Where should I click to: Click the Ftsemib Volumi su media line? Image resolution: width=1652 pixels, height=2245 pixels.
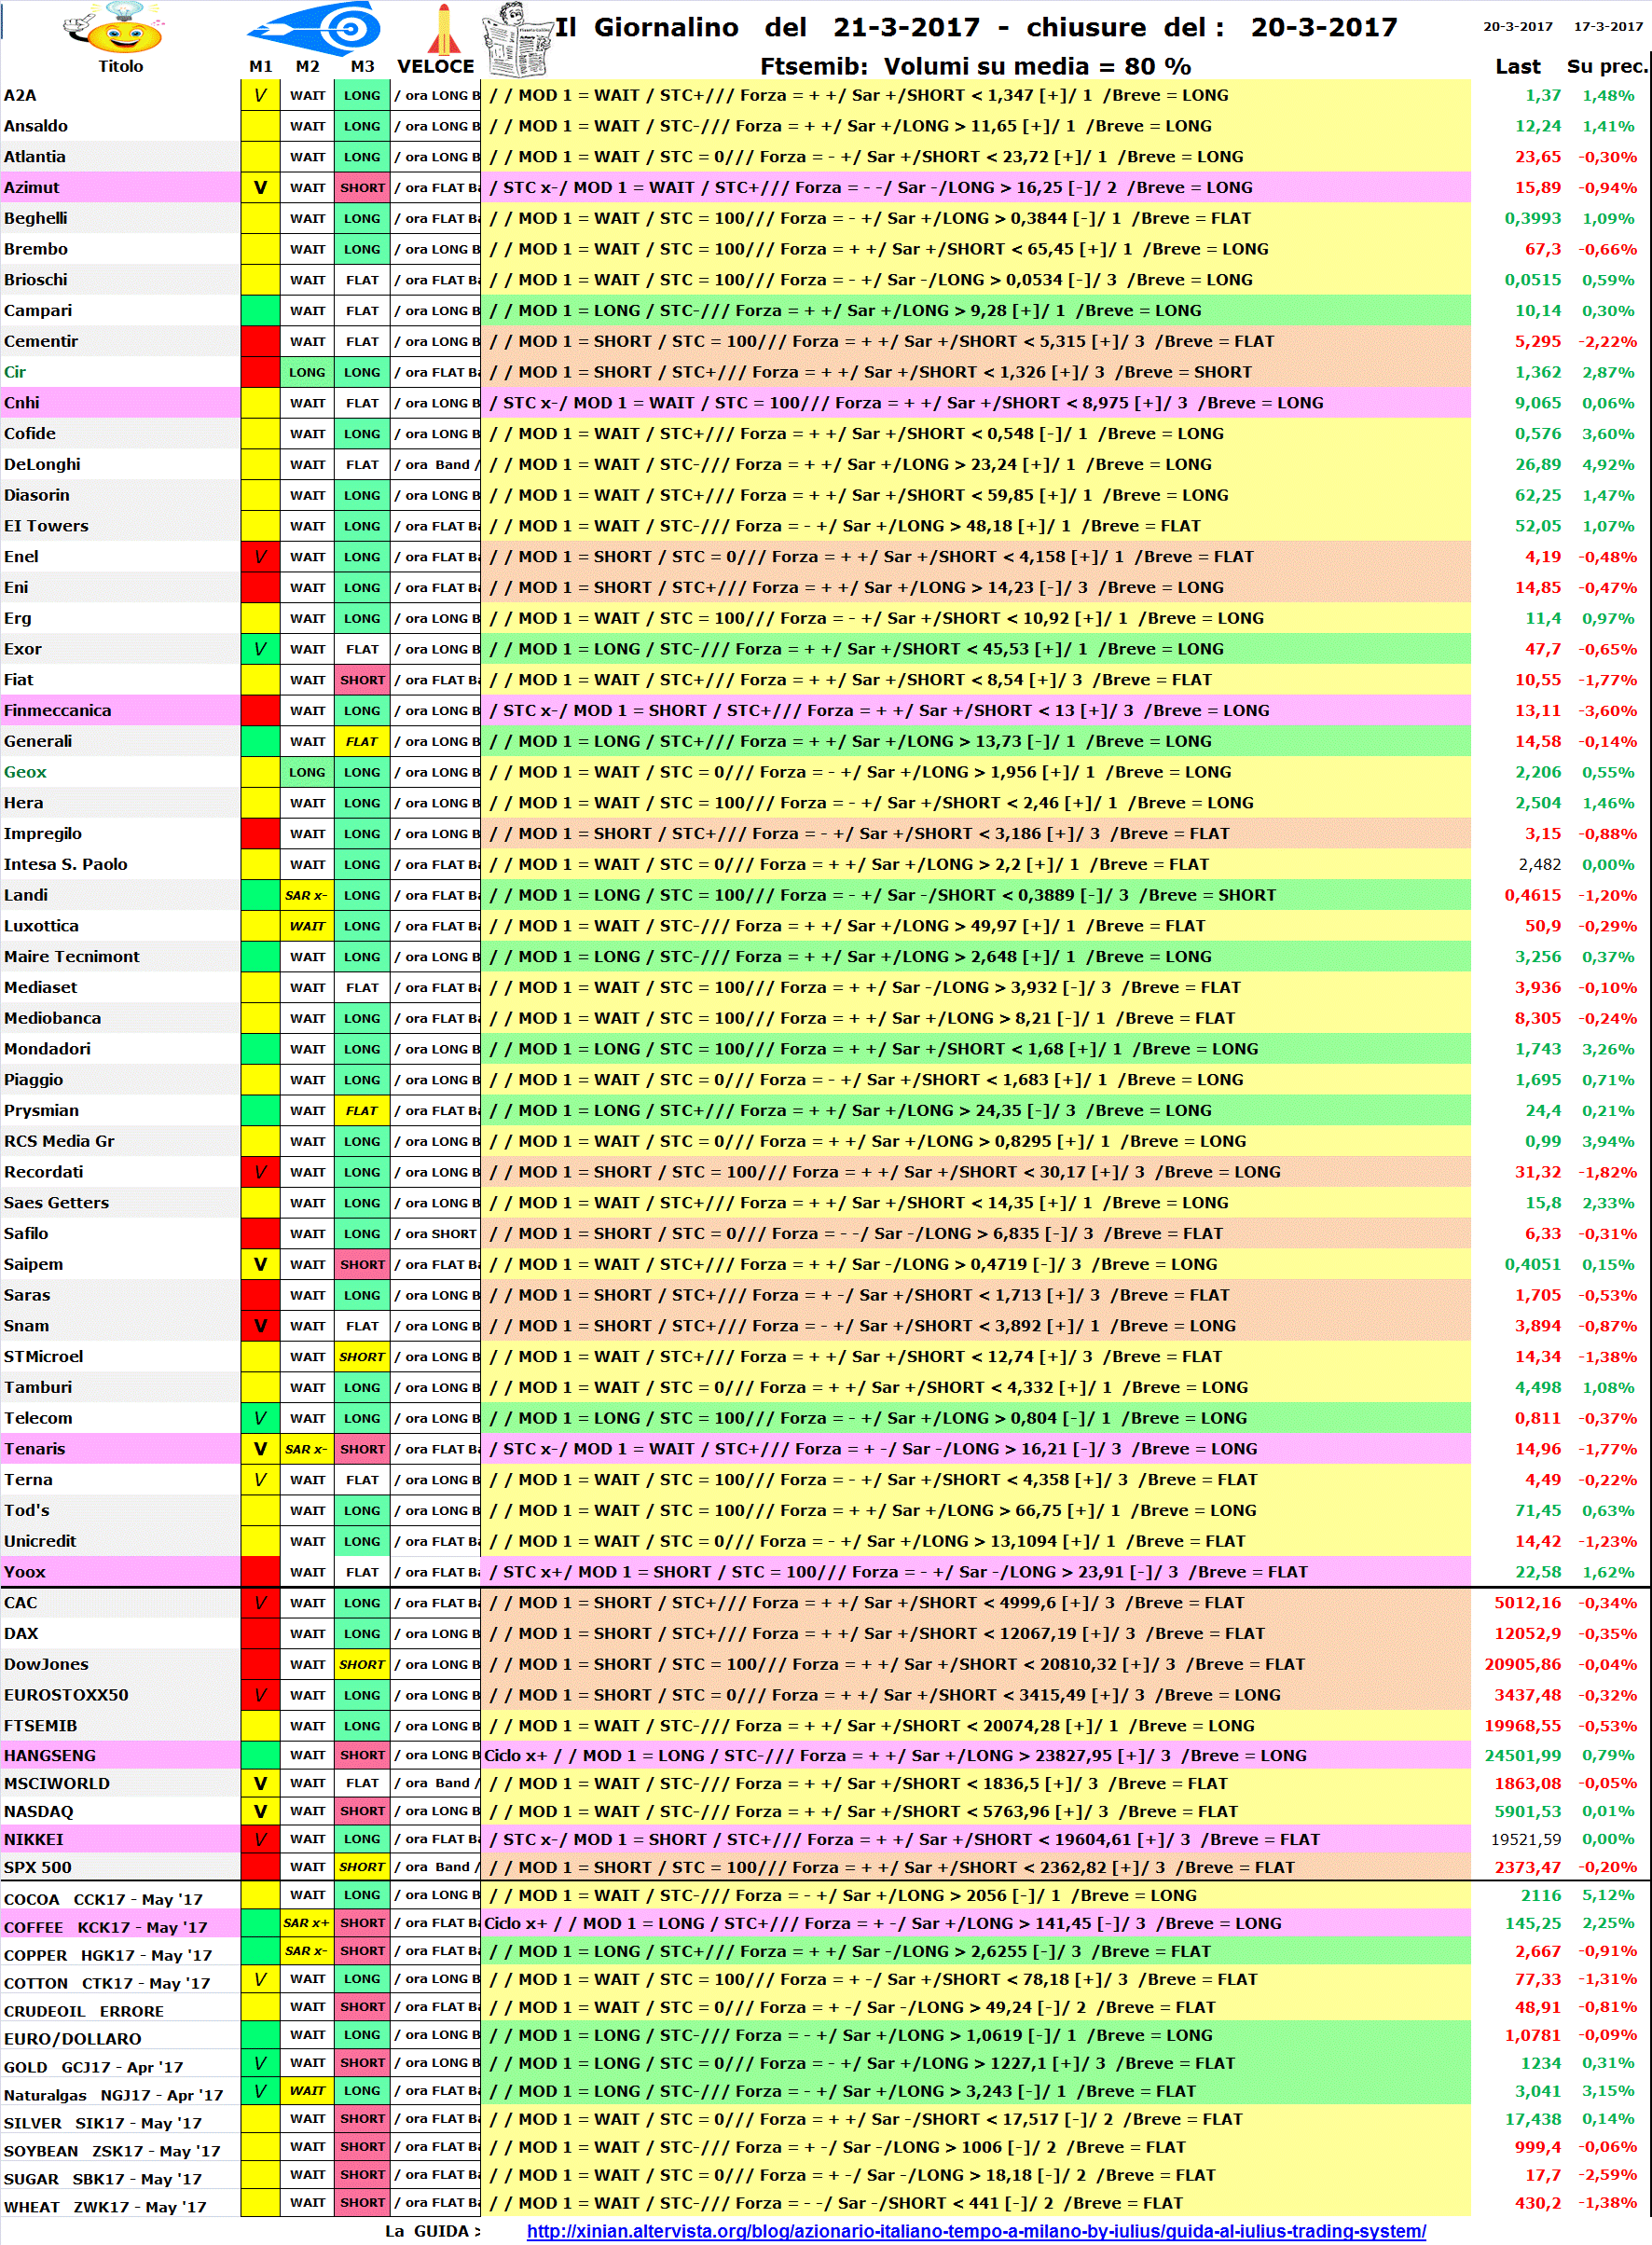click(975, 66)
